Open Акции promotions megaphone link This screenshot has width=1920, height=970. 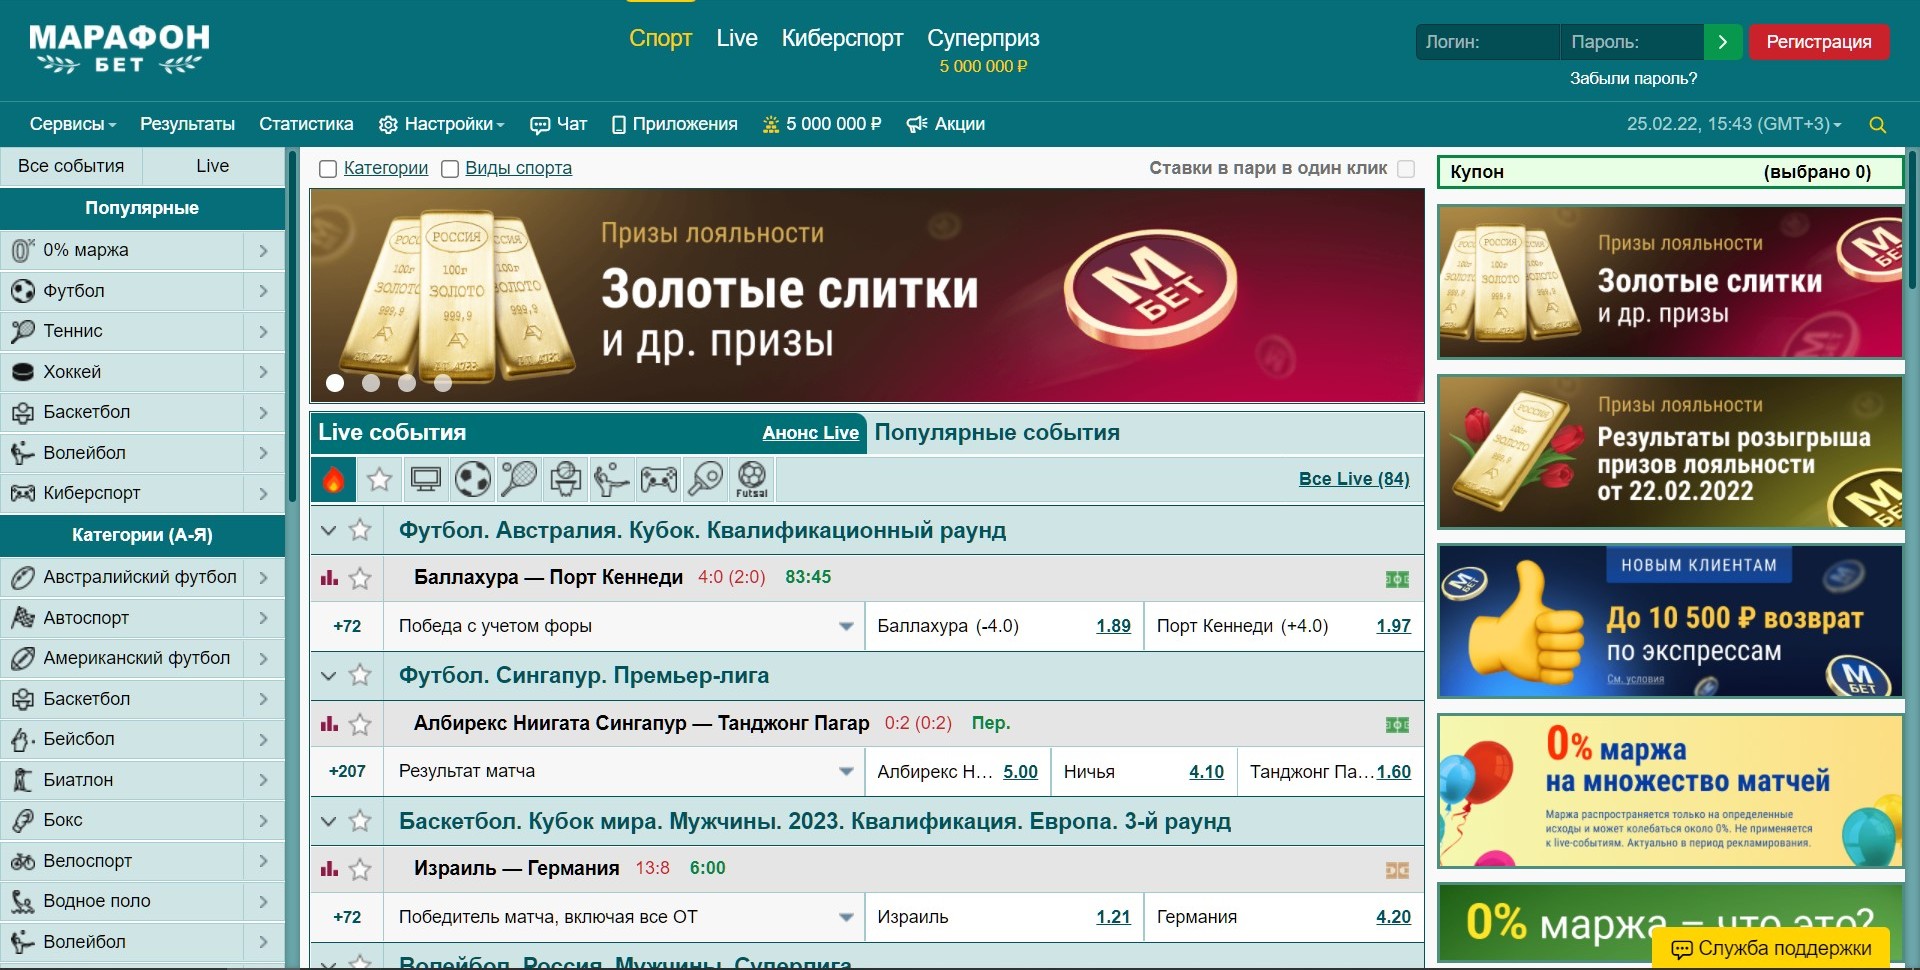click(945, 124)
